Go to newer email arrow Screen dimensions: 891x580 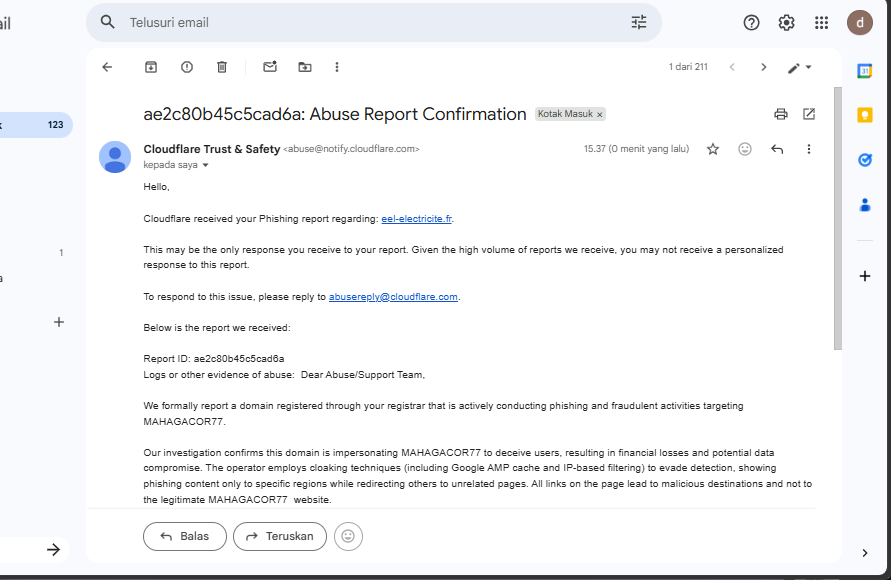click(x=732, y=67)
